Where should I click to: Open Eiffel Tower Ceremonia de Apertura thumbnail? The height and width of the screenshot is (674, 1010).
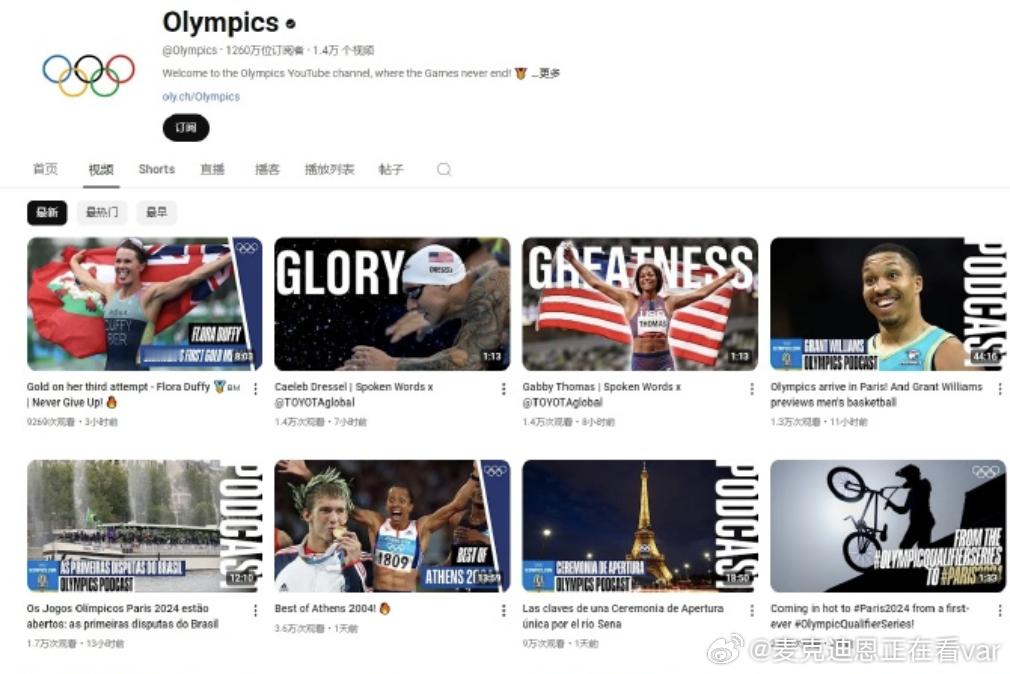[x=640, y=526]
